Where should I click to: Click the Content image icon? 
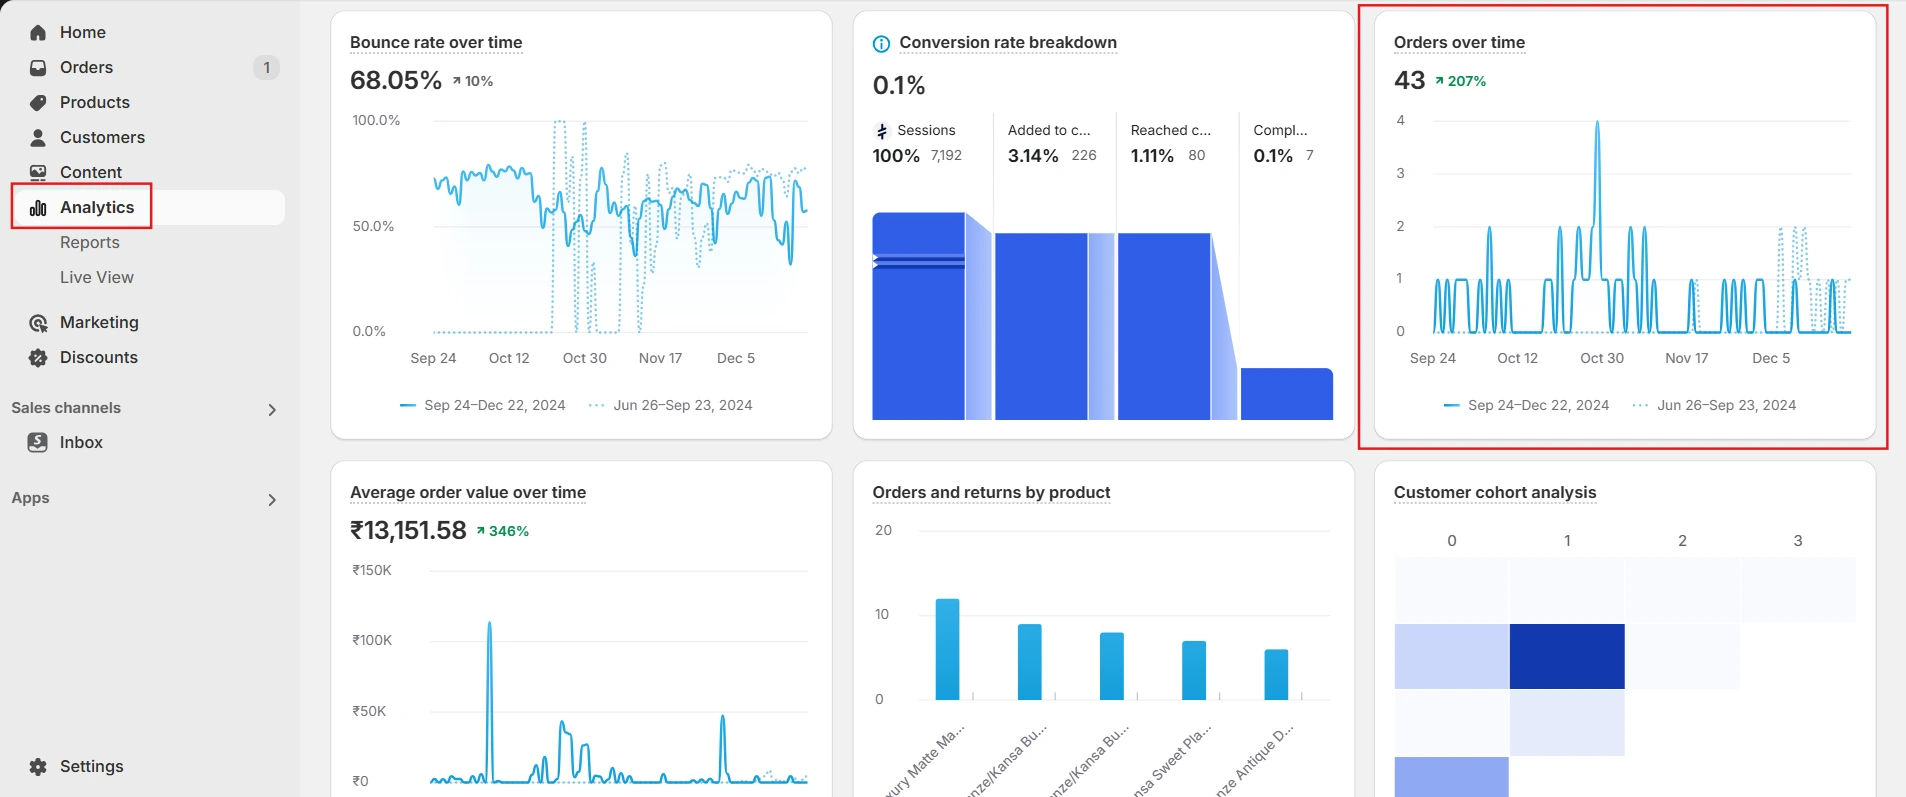coord(38,173)
